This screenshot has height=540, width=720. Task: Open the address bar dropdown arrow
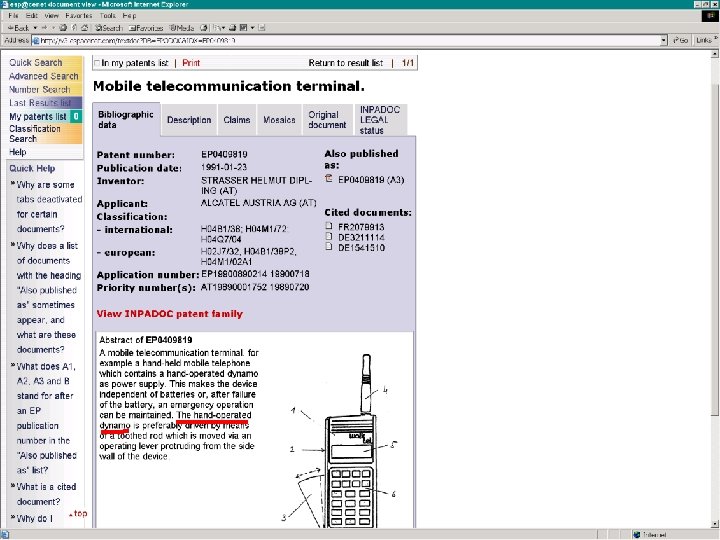pos(664,40)
